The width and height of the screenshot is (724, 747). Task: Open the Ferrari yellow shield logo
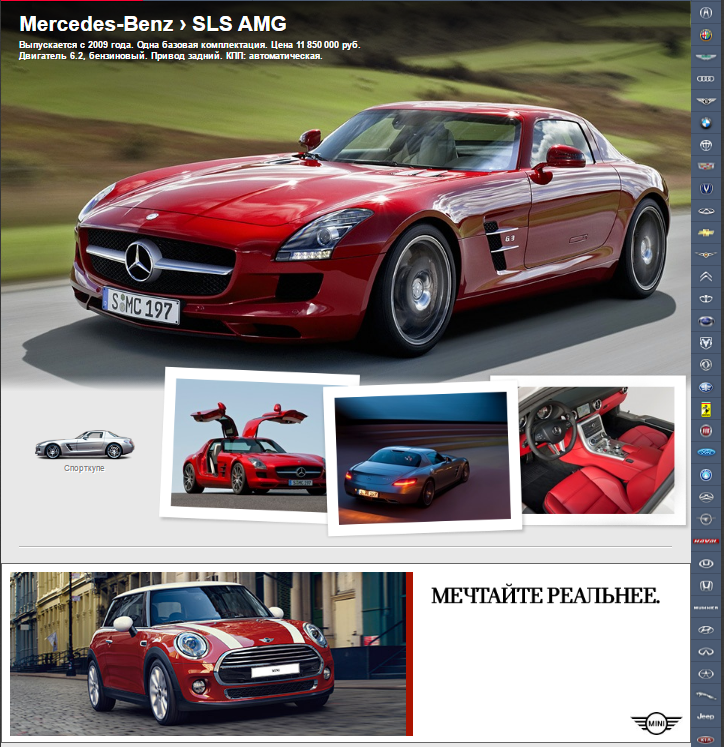705,408
